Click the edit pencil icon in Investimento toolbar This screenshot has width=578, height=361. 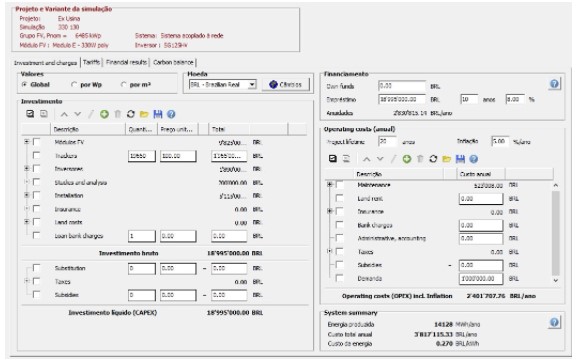click(91, 114)
